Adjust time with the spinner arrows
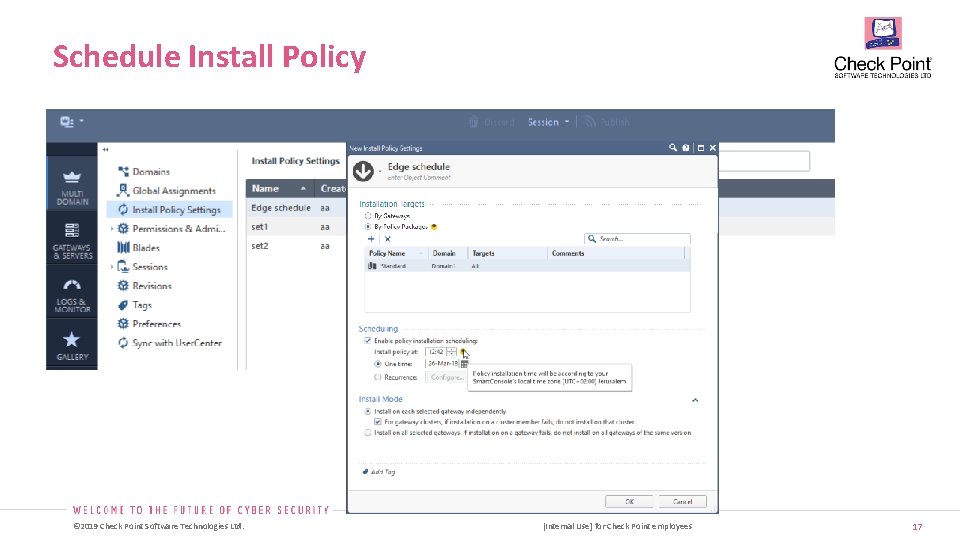This screenshot has height=540, width=960. 452,351
